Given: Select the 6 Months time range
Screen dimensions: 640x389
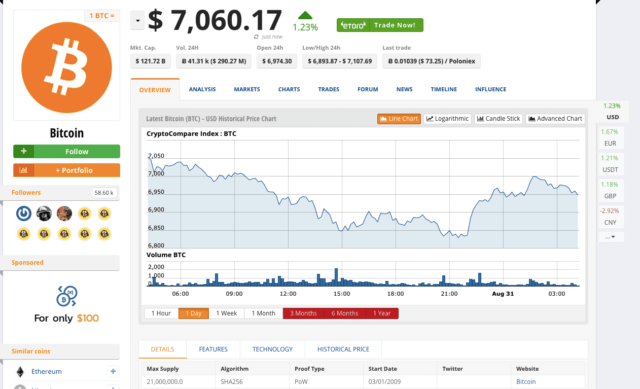Looking at the screenshot, I should 345,313.
